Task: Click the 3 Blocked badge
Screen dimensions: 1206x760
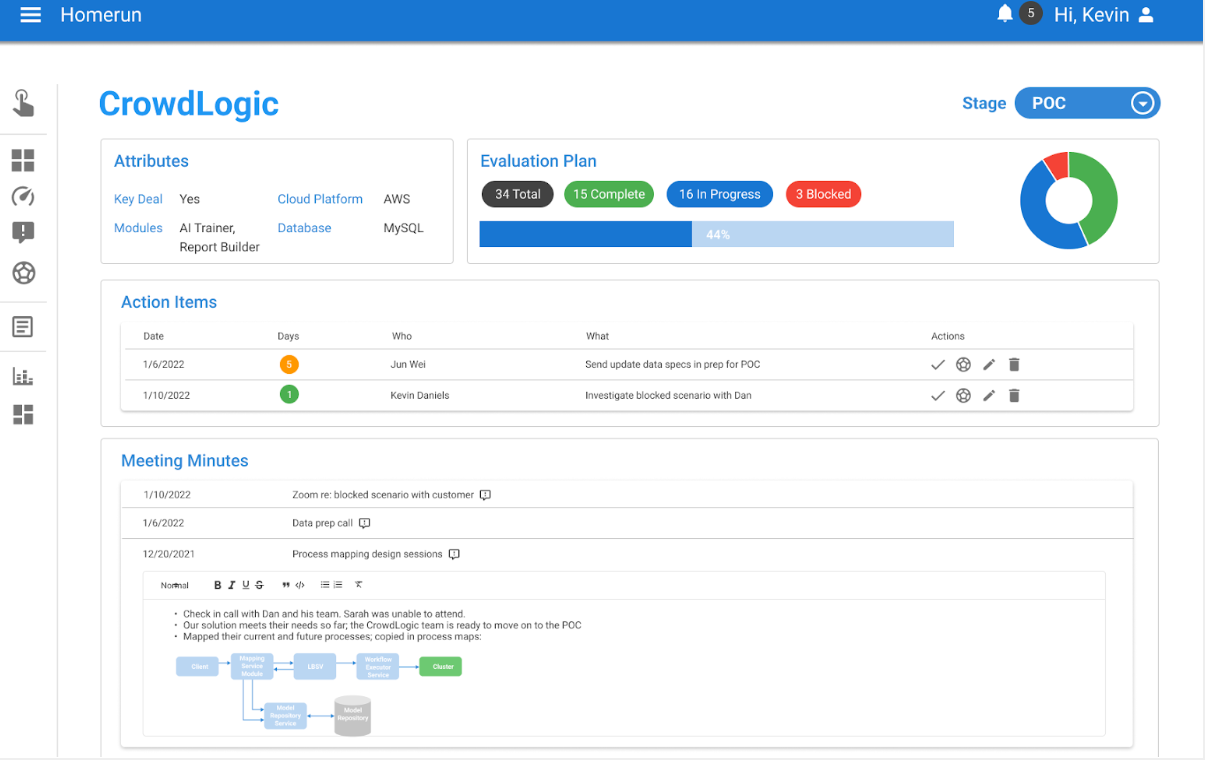Action: pyautogui.click(x=823, y=194)
